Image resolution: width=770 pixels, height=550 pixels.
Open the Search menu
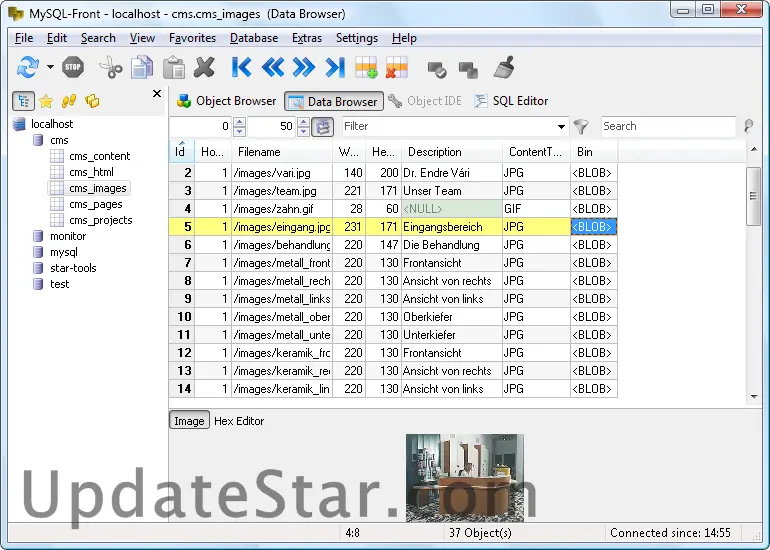pyautogui.click(x=98, y=38)
